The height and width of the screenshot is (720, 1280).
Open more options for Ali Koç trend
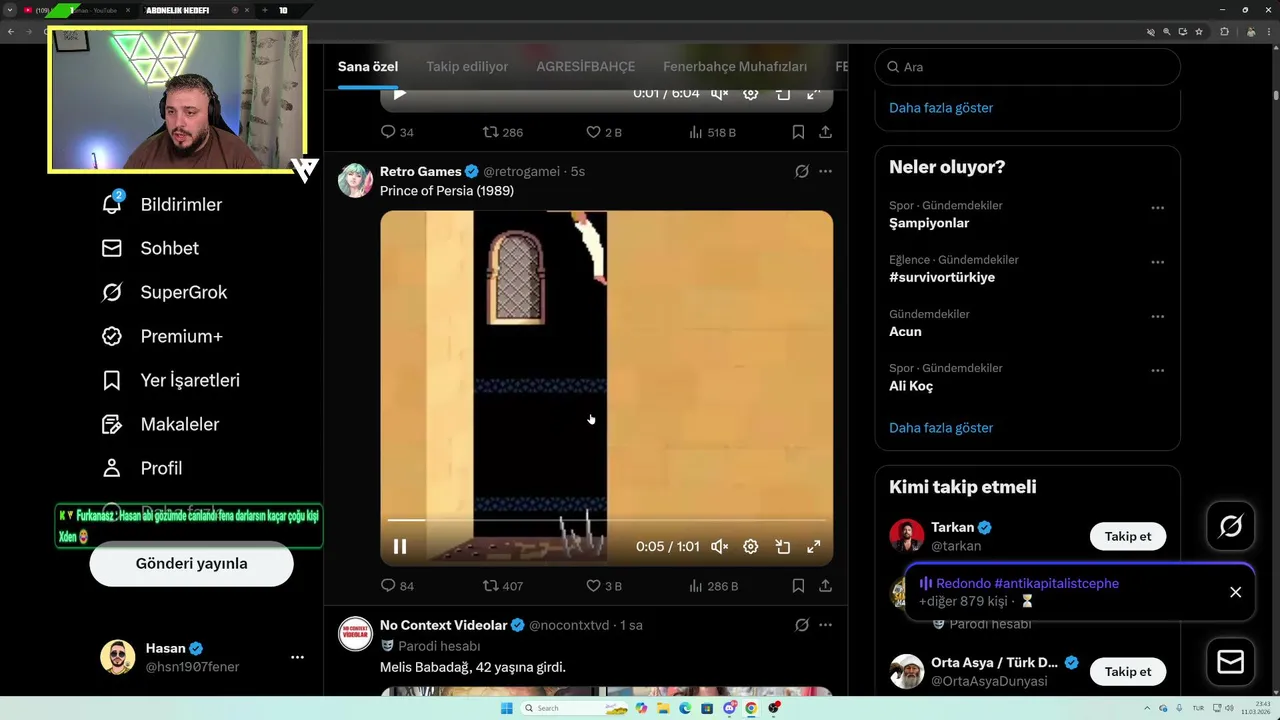pos(1157,370)
